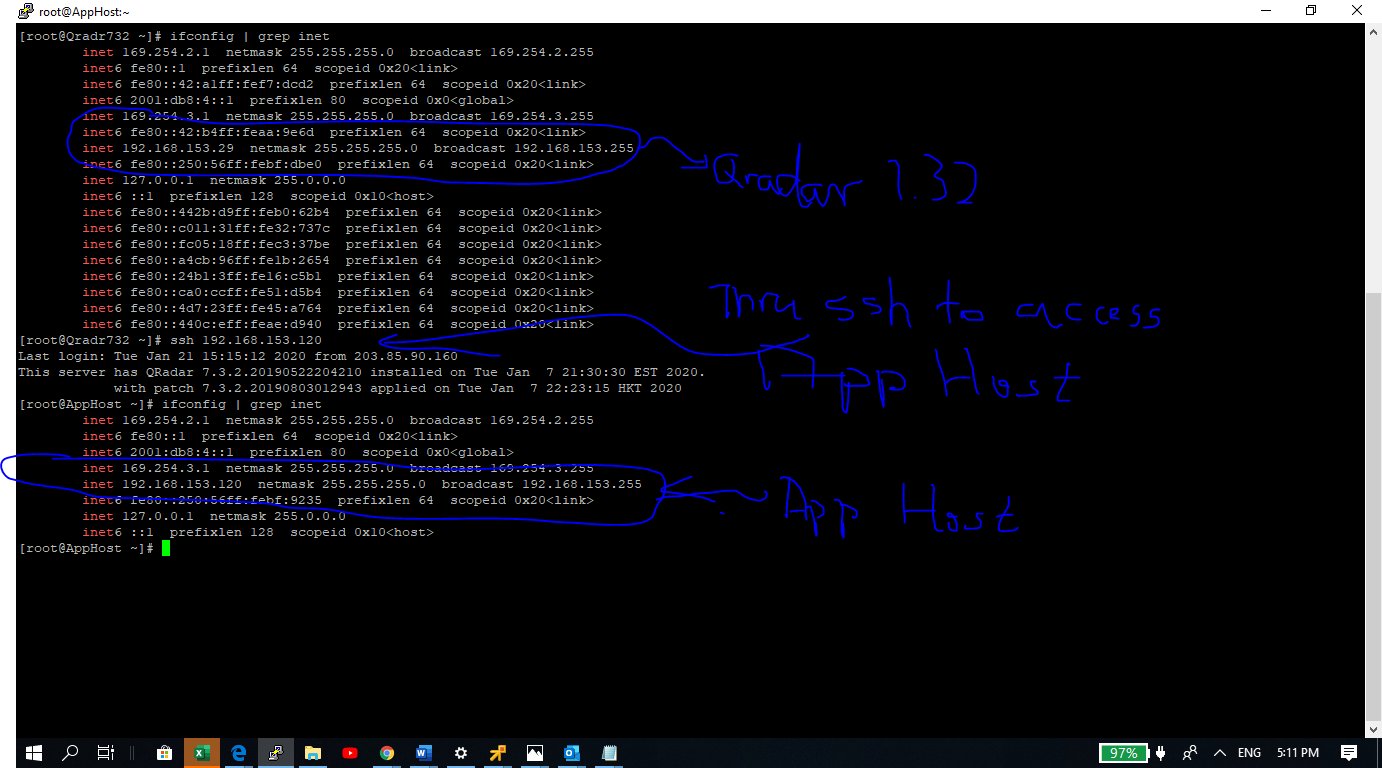Image resolution: width=1382 pixels, height=768 pixels.
Task: Open the 5:11 PM clock flyout
Action: pyautogui.click(x=1298, y=753)
